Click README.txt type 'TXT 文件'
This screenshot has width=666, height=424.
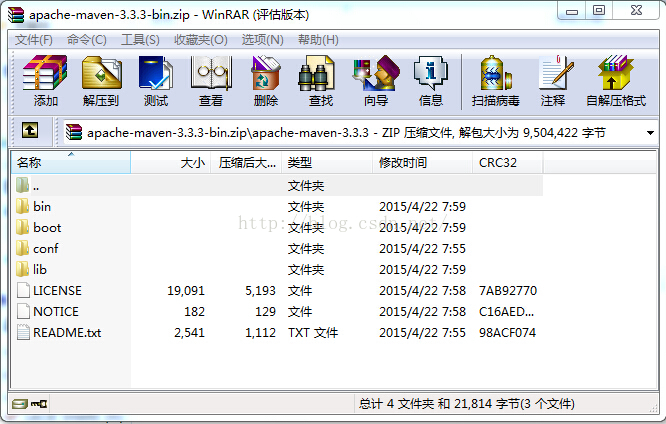pyautogui.click(x=313, y=333)
